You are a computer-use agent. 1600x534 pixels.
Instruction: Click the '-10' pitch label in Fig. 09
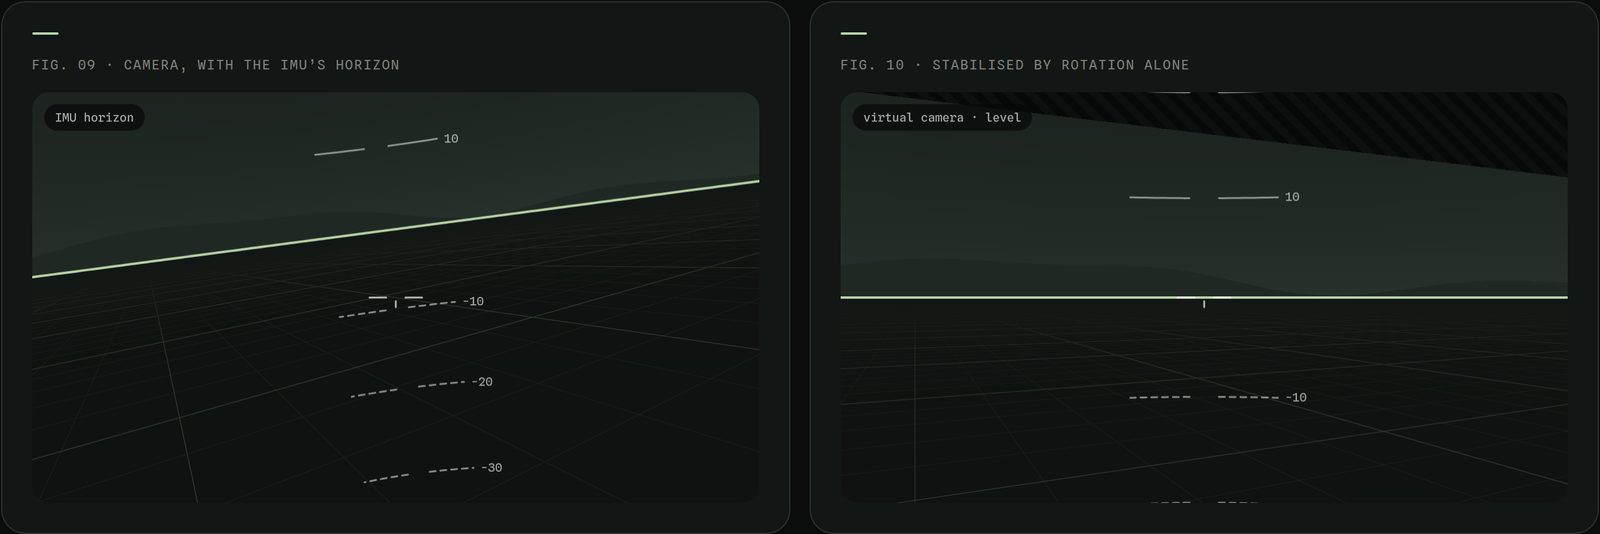pyautogui.click(x=474, y=301)
